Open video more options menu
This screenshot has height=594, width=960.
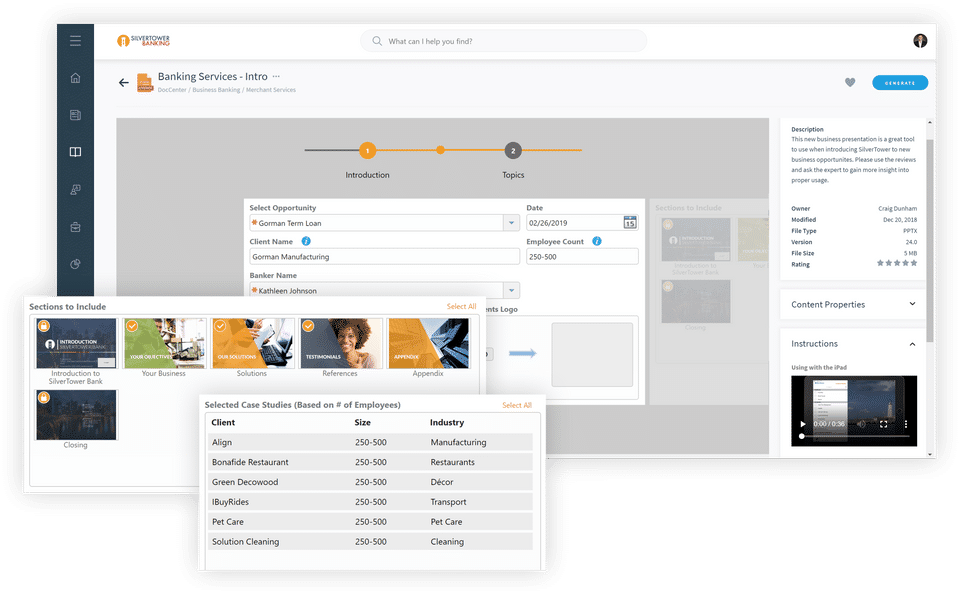pos(906,424)
